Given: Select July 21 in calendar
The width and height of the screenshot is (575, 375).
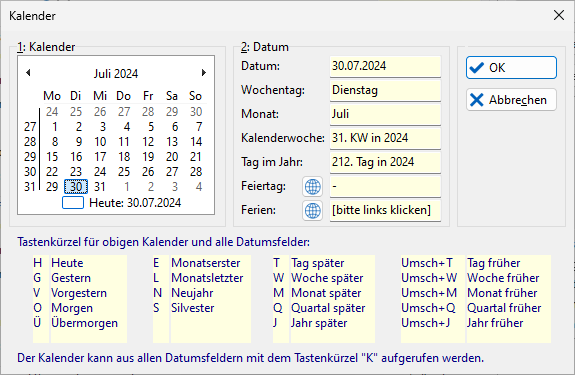Looking at the screenshot, I should pyautogui.click(x=196, y=157).
